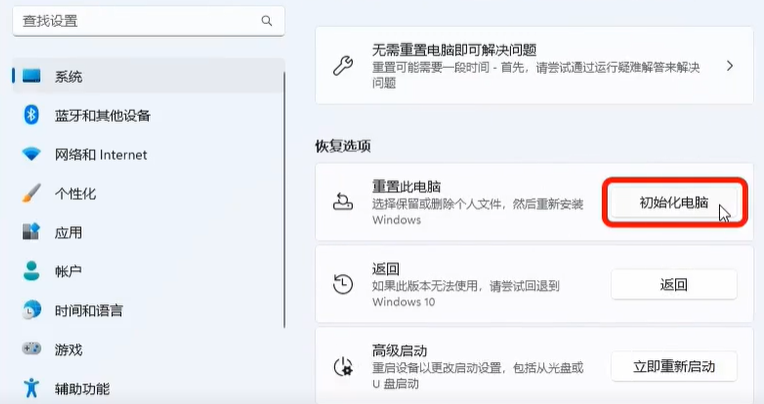Click the 恢复选项 section heading

[x=343, y=146]
